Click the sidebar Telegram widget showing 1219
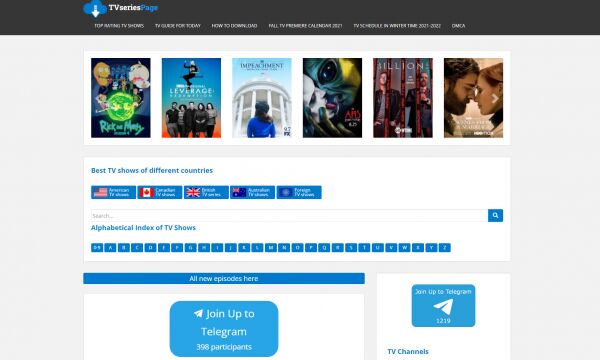600x360 pixels. pyautogui.click(x=443, y=306)
